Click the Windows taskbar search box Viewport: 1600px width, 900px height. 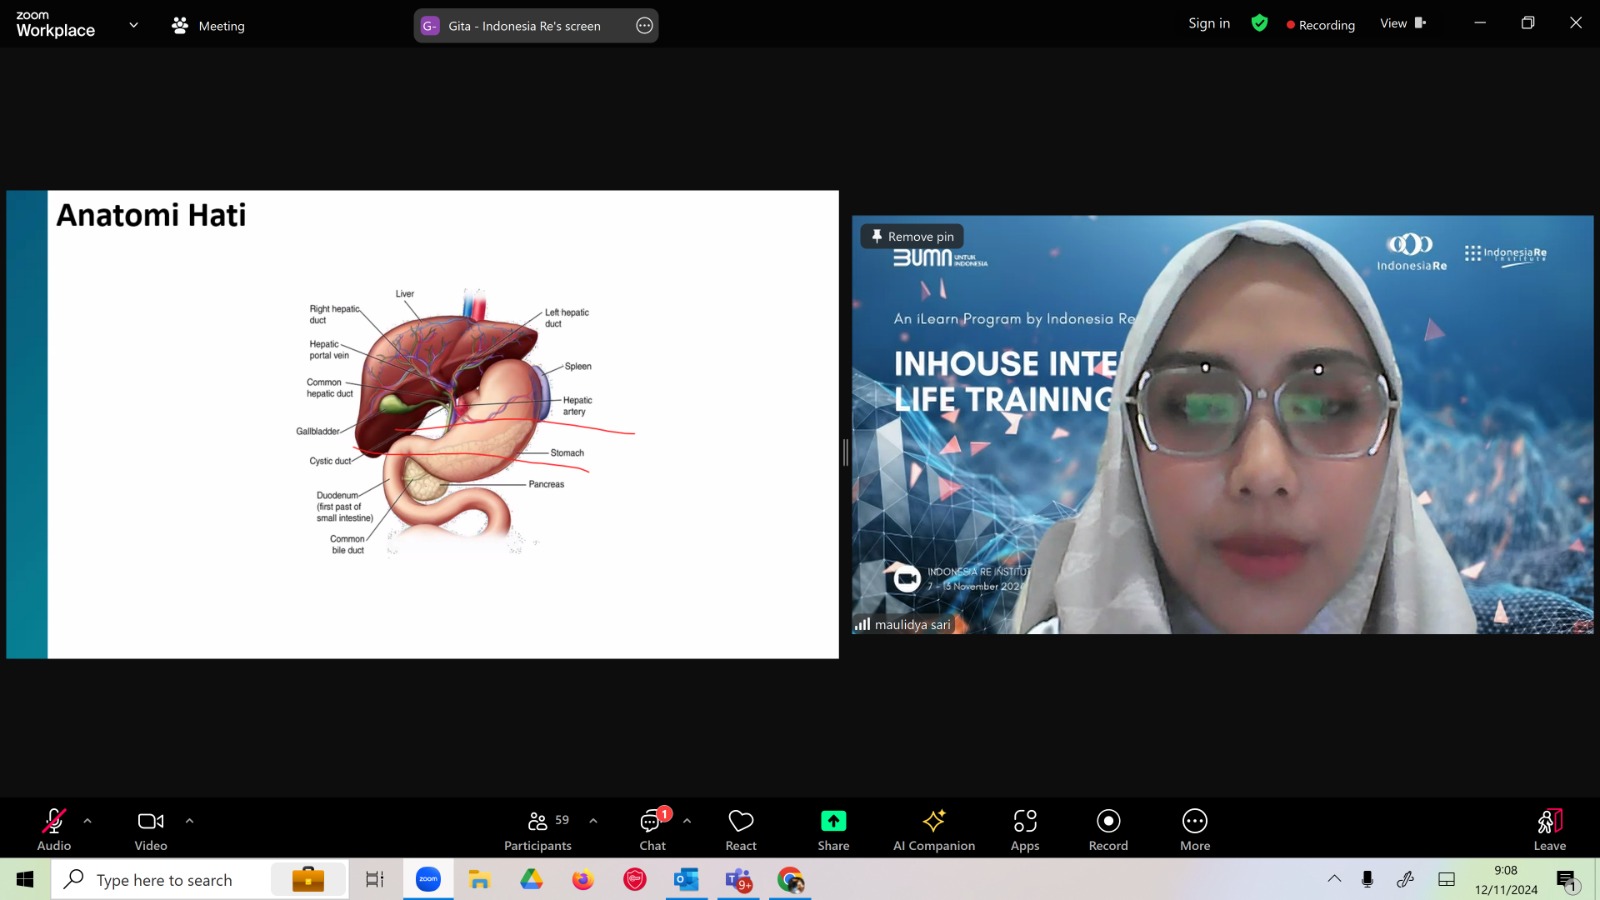coord(200,880)
